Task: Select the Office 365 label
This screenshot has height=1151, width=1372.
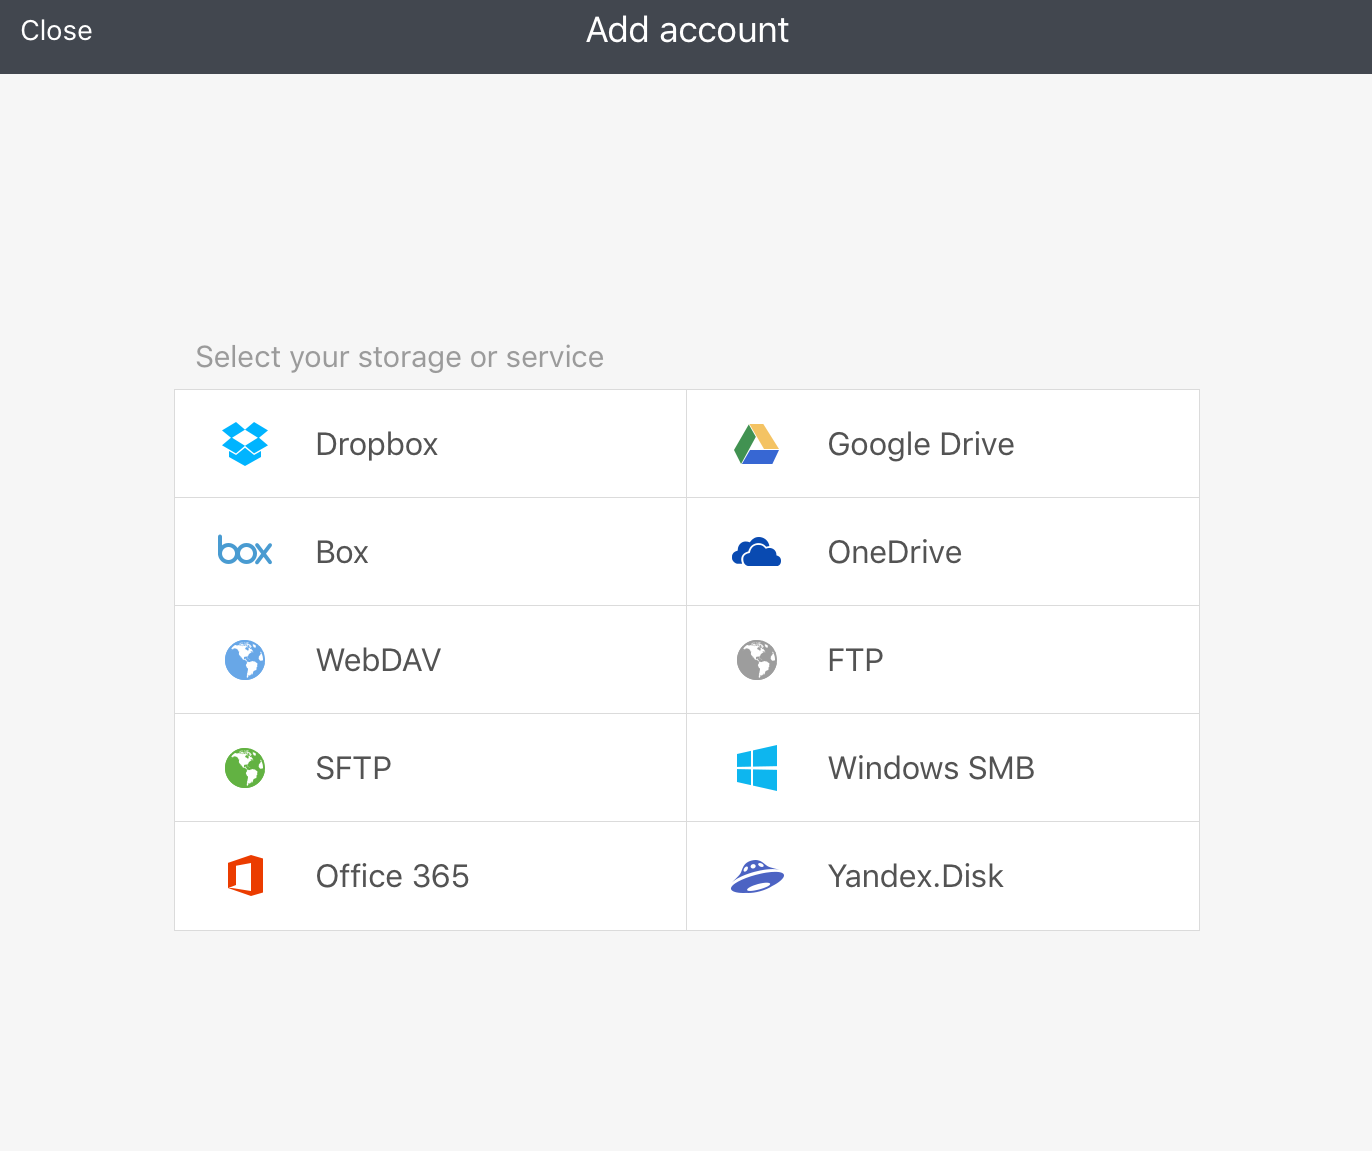Action: 392,876
